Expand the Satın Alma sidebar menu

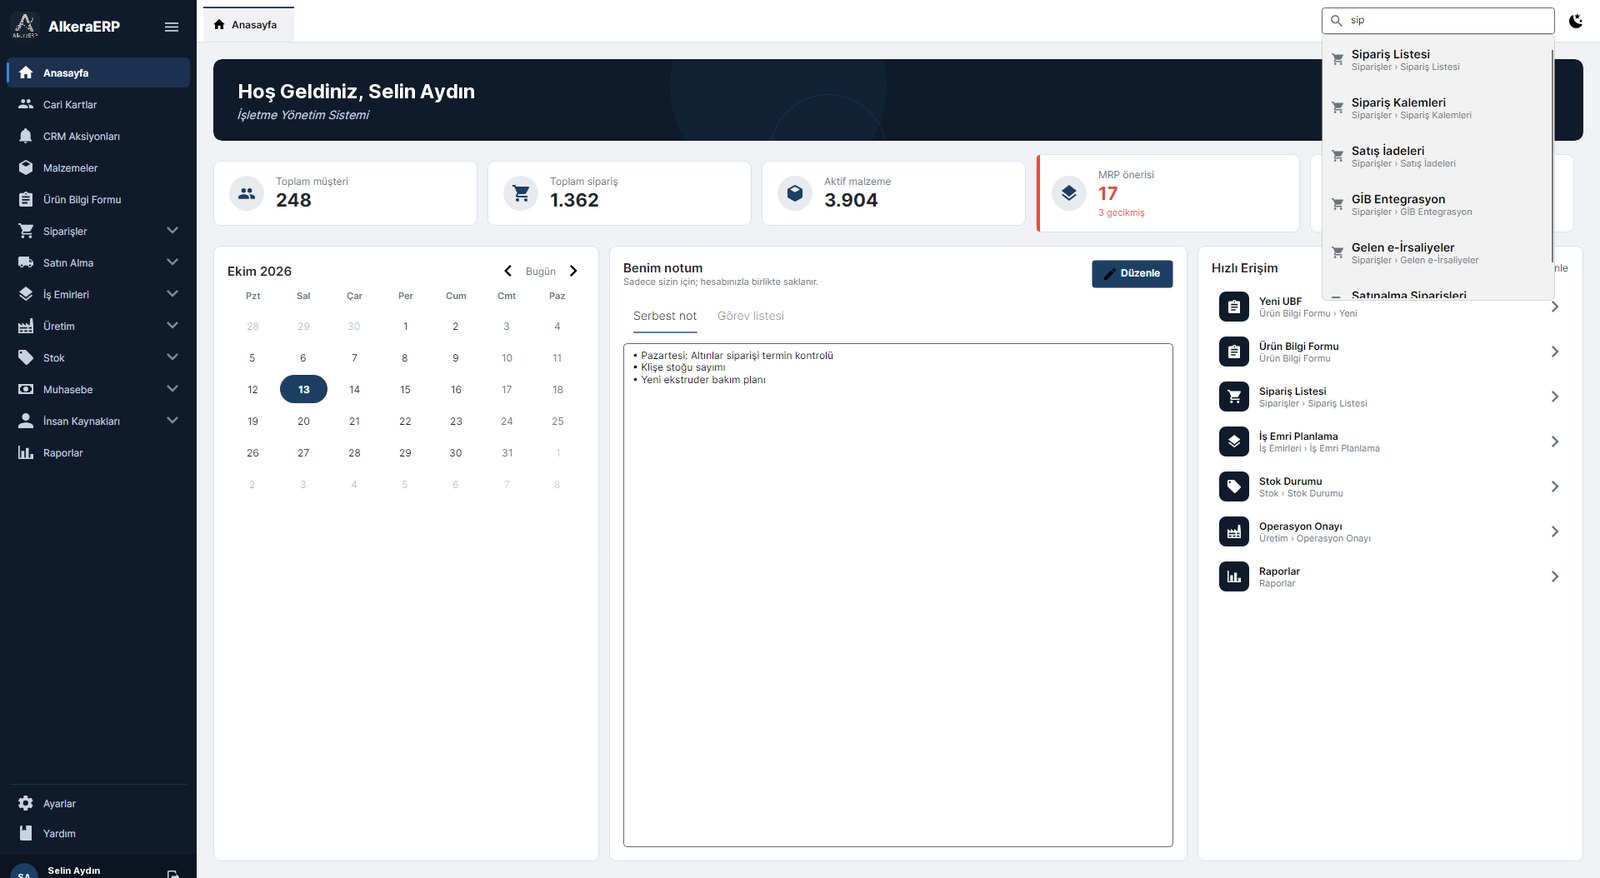(98, 263)
